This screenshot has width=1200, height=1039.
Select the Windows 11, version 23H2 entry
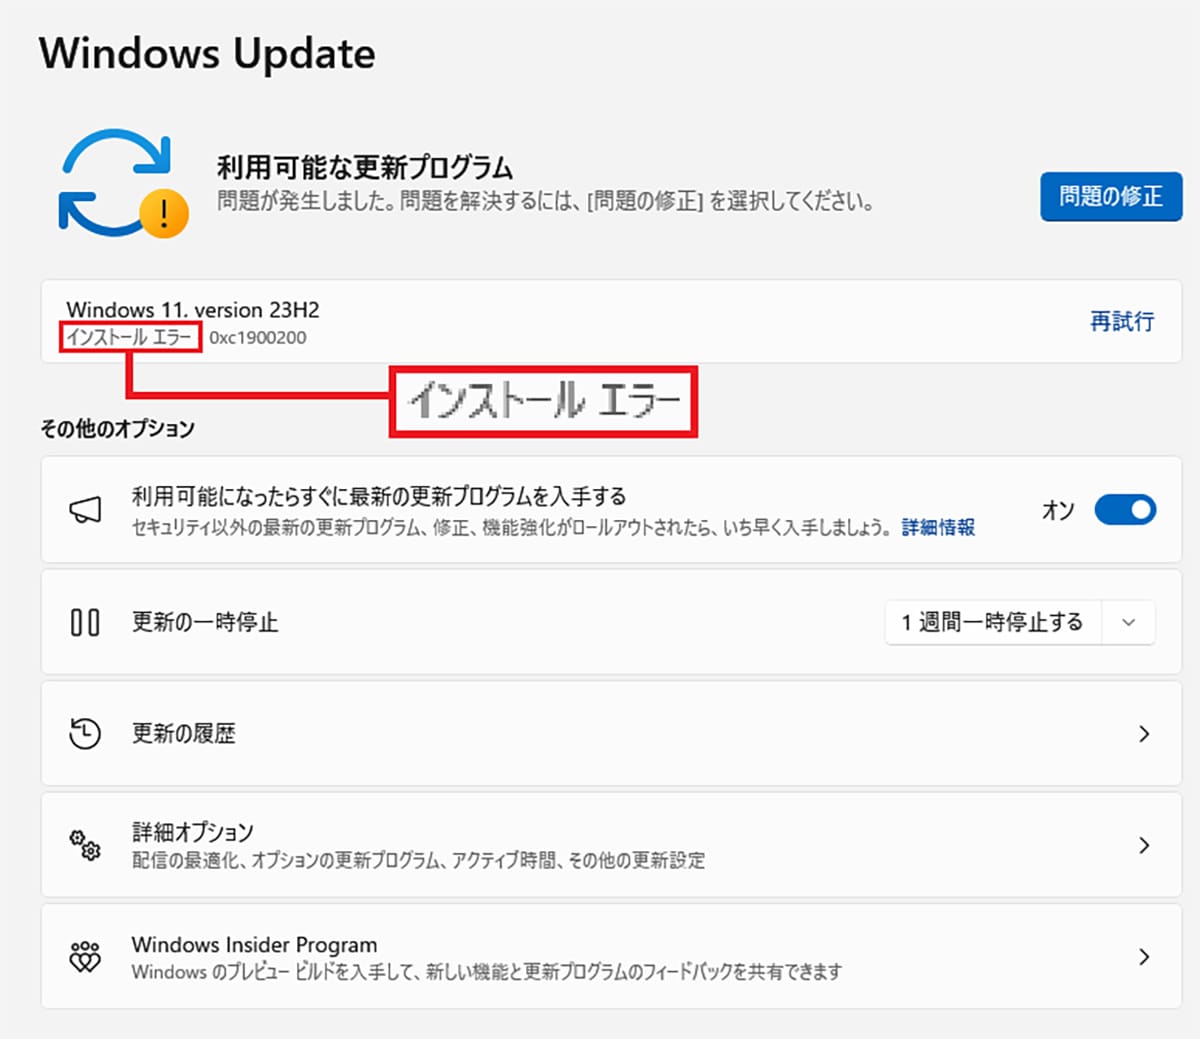tap(192, 309)
